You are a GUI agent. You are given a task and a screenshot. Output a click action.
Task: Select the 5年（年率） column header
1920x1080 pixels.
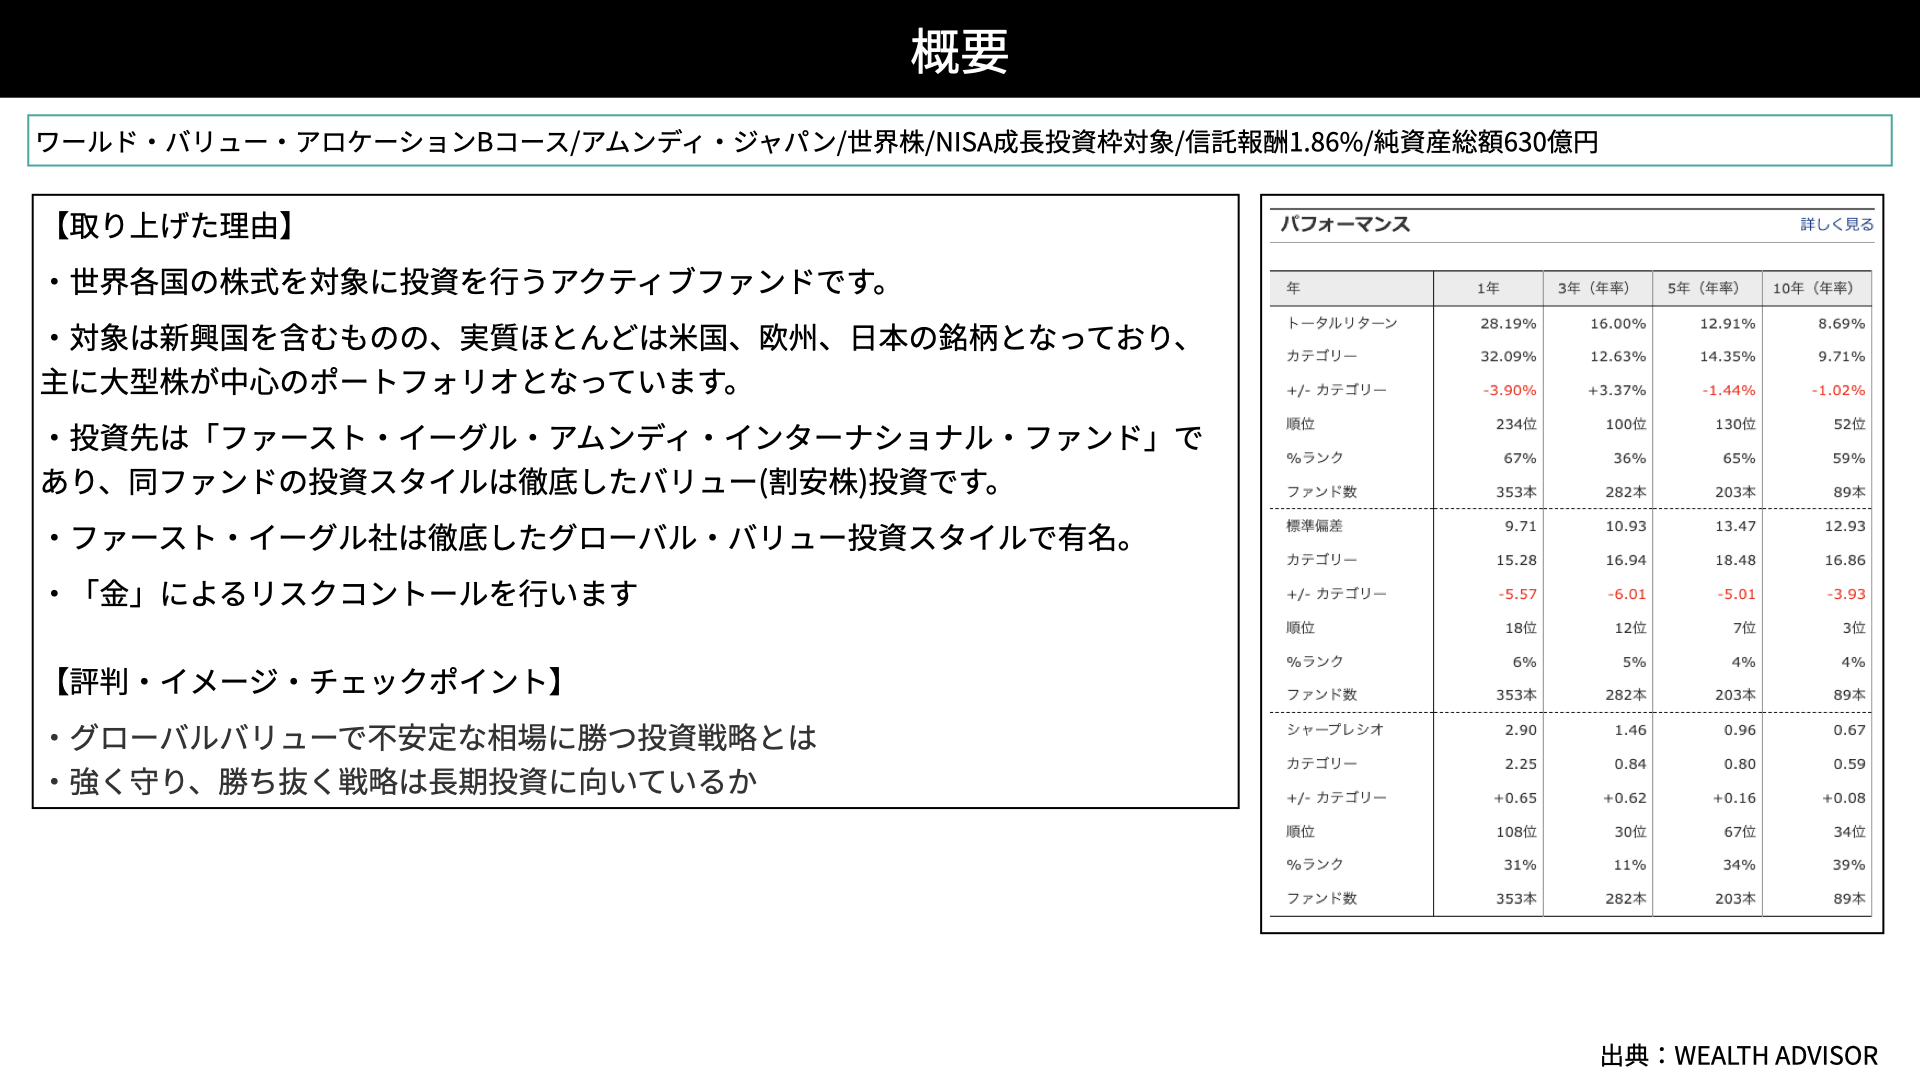[x=1703, y=288]
